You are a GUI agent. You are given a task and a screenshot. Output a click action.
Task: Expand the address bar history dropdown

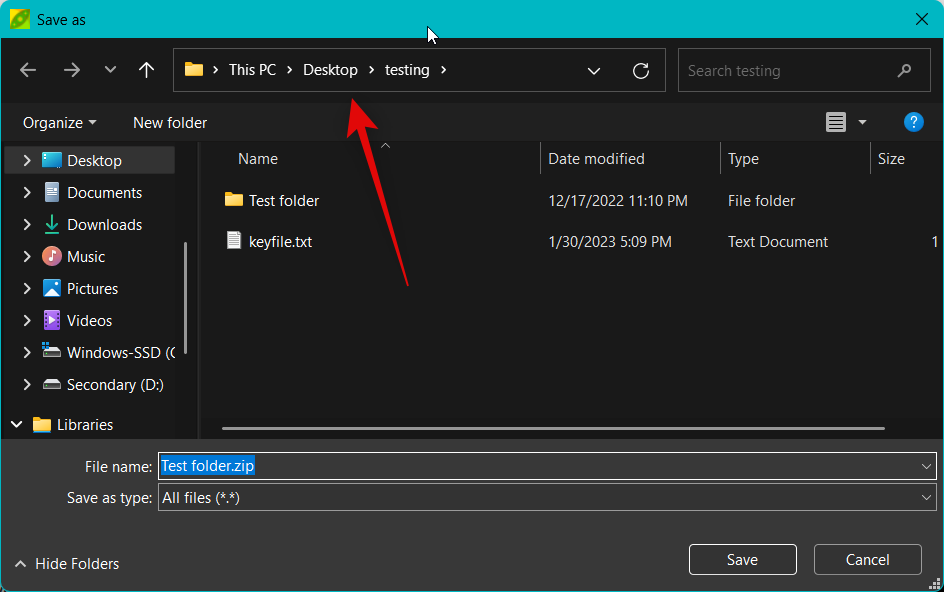[x=594, y=71]
